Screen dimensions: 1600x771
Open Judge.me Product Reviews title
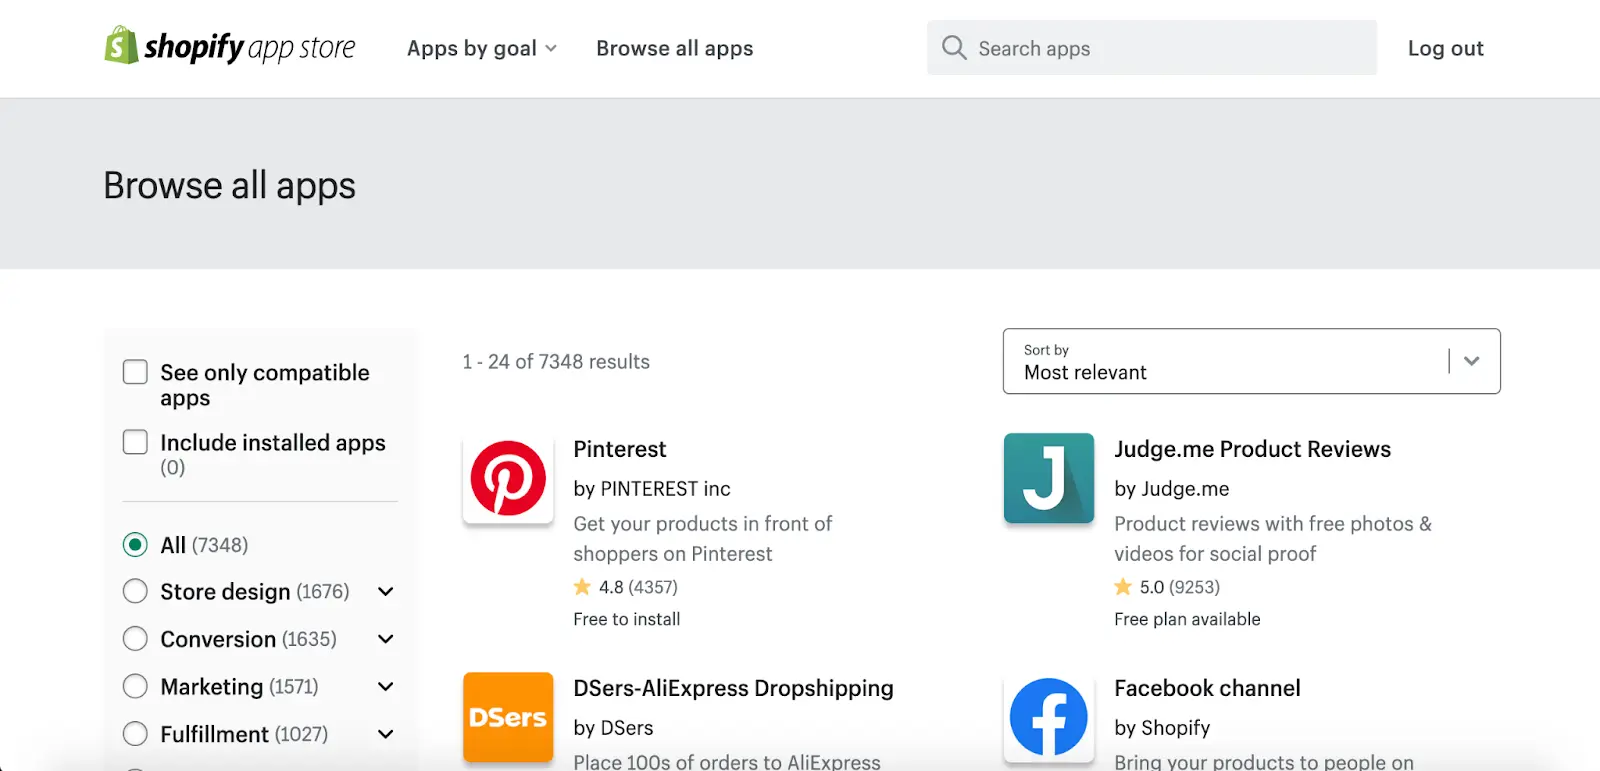(x=1252, y=449)
